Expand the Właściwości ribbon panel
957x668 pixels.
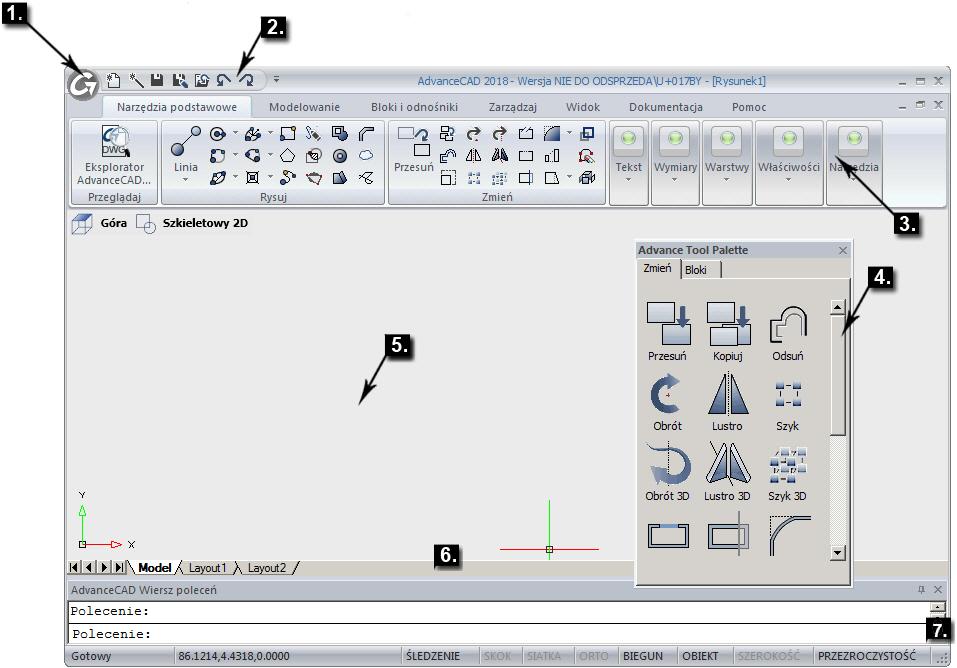point(789,162)
